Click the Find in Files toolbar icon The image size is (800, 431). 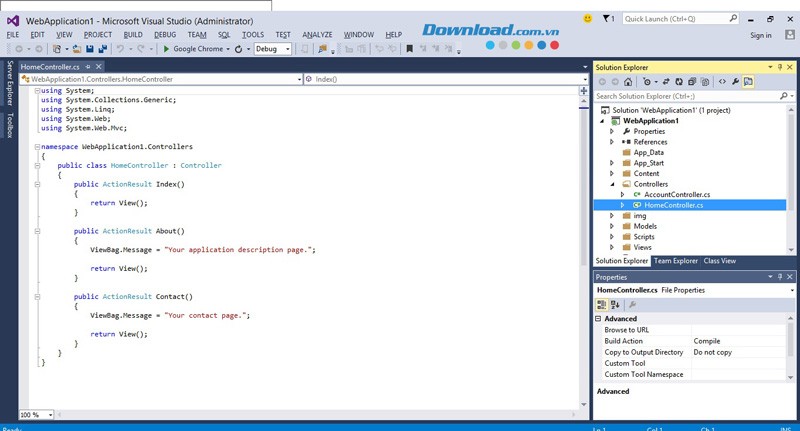[322, 49]
